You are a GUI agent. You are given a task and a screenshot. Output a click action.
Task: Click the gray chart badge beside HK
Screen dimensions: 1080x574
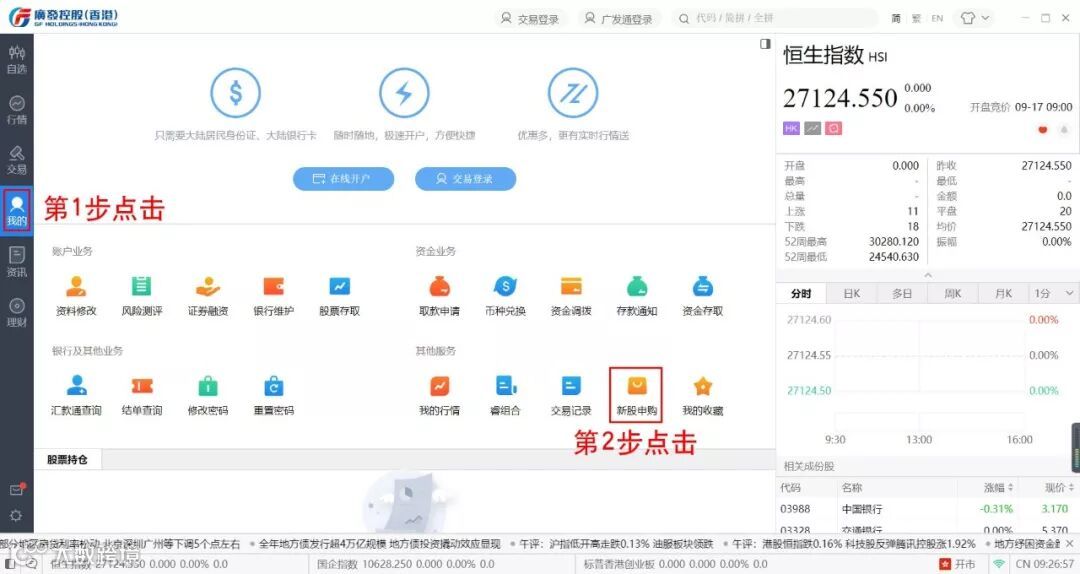(x=813, y=128)
